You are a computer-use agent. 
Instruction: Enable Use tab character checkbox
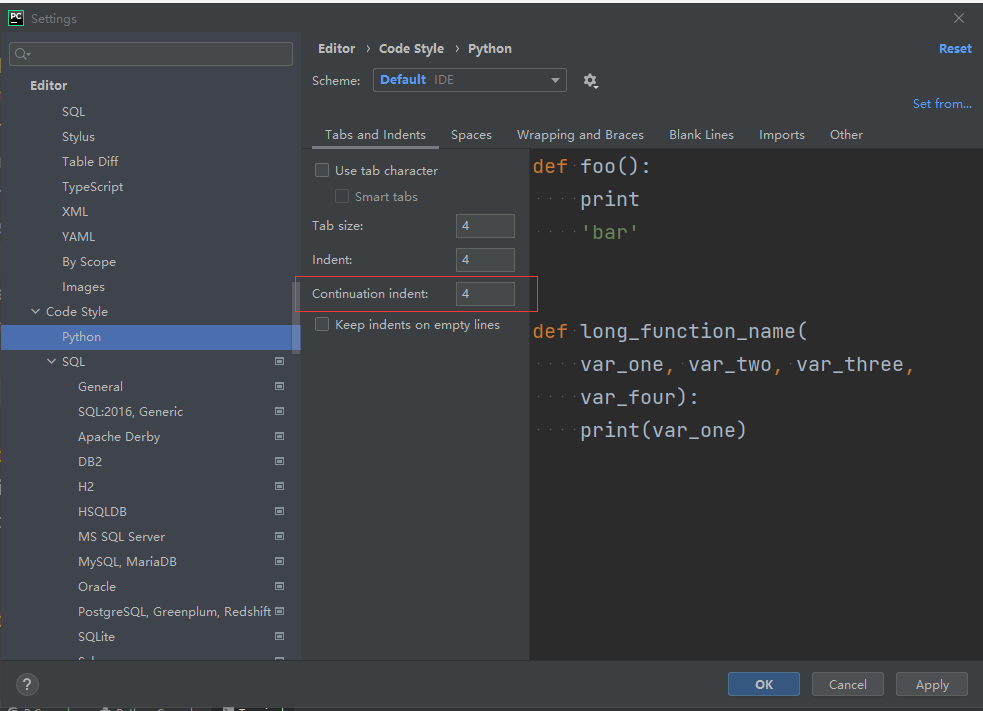click(322, 170)
